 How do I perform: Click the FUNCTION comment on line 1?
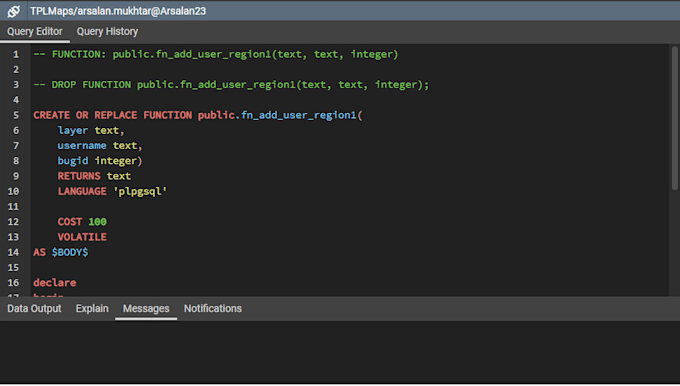(x=216, y=55)
